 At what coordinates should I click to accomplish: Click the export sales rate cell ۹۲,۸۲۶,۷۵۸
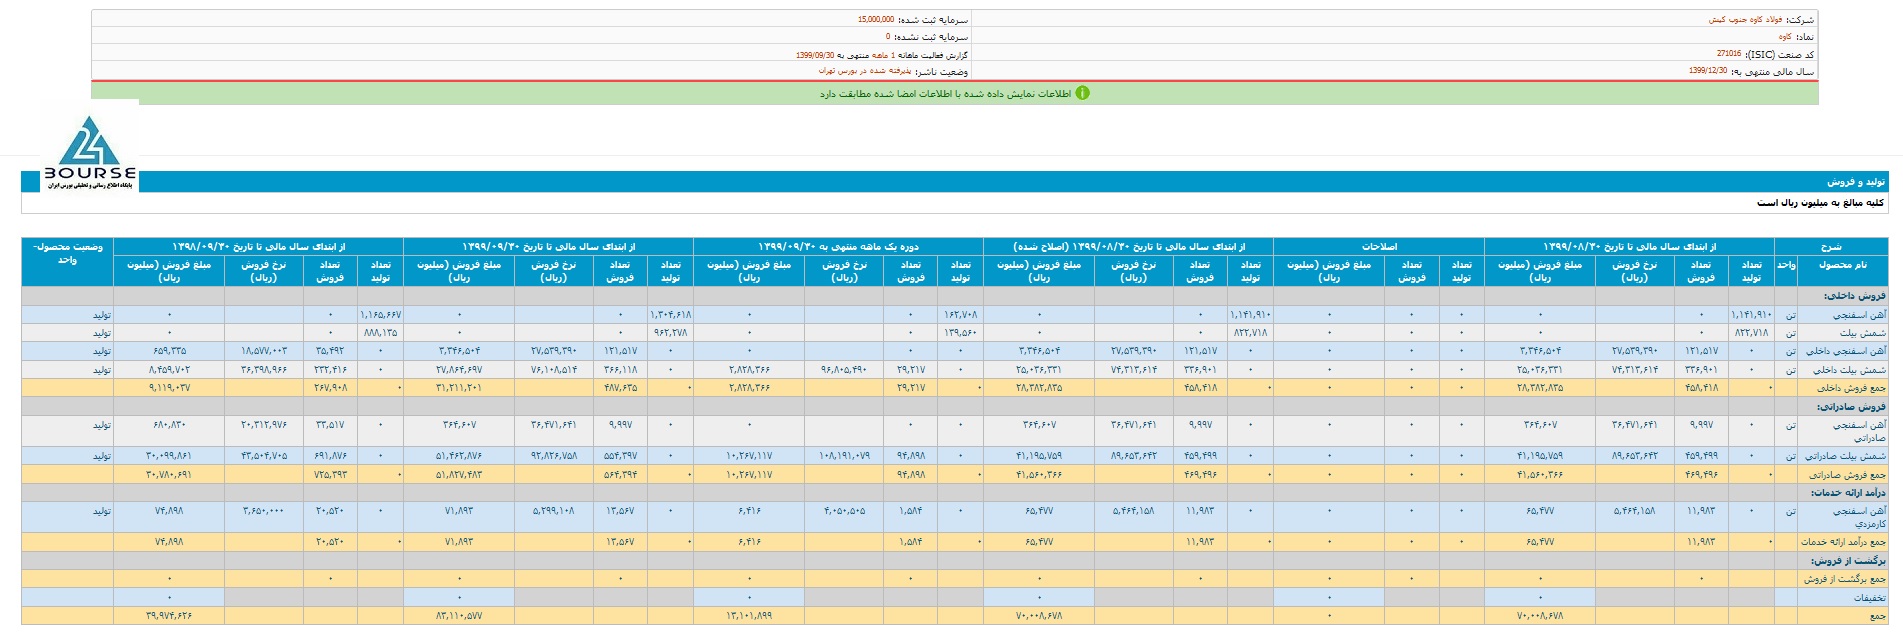[x=553, y=456]
